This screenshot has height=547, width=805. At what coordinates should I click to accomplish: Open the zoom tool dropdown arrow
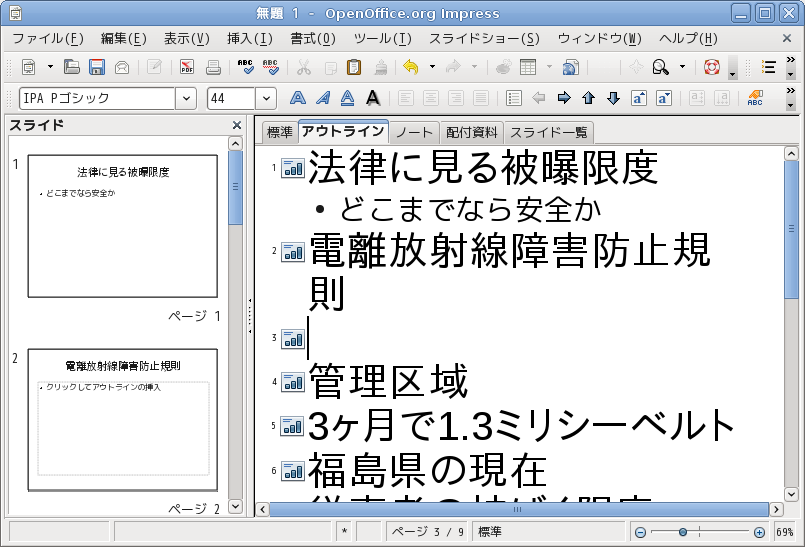pos(683,68)
